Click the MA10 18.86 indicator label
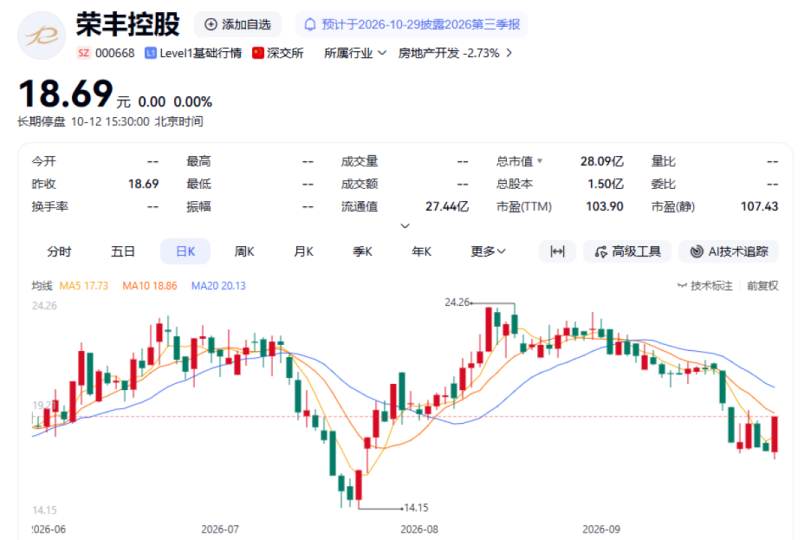Image resolution: width=804 pixels, height=540 pixels. coord(149,286)
